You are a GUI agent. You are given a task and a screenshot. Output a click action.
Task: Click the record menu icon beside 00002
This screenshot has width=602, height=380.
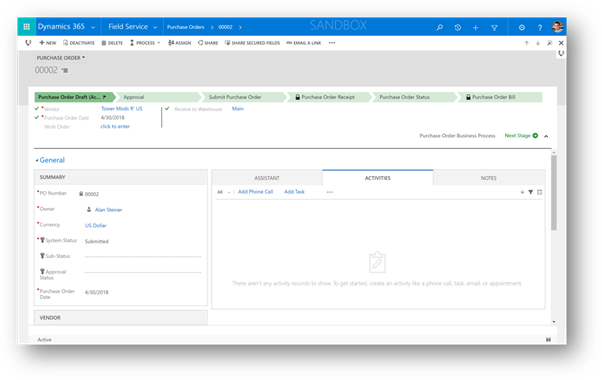coord(65,70)
